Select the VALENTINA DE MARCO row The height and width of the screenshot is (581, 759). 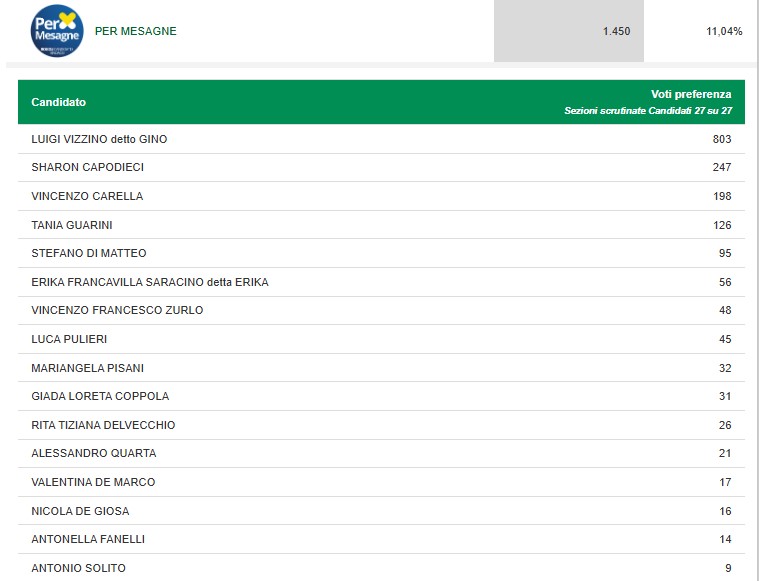point(381,482)
